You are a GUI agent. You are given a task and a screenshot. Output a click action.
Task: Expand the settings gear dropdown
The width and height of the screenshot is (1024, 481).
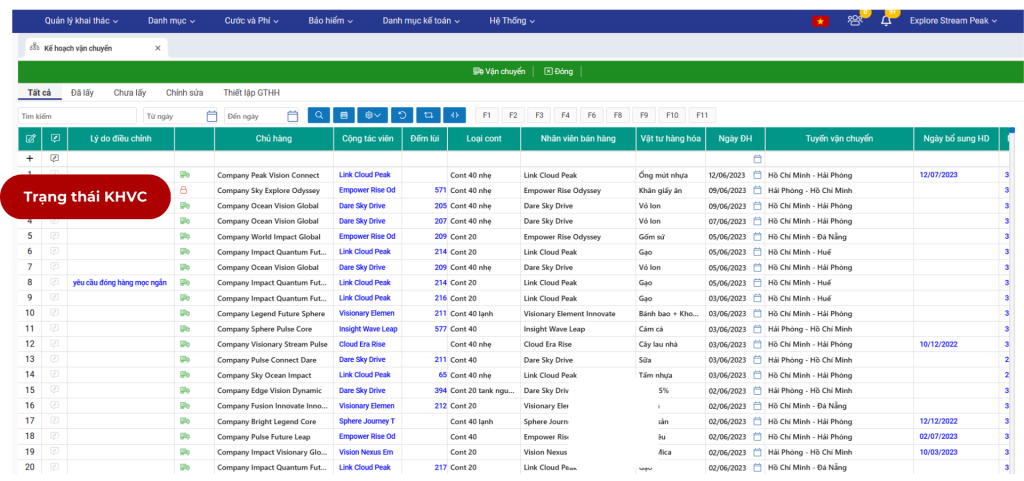pos(373,115)
